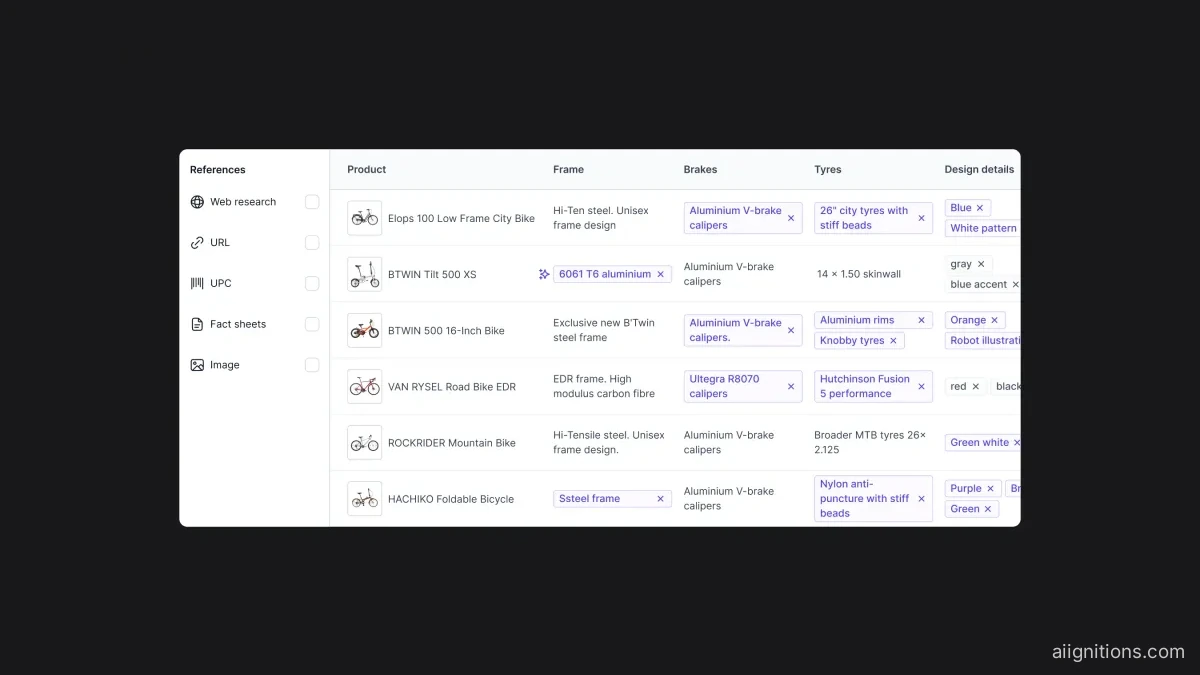
Task: Remove the Knobby tyres tag
Action: tap(893, 341)
